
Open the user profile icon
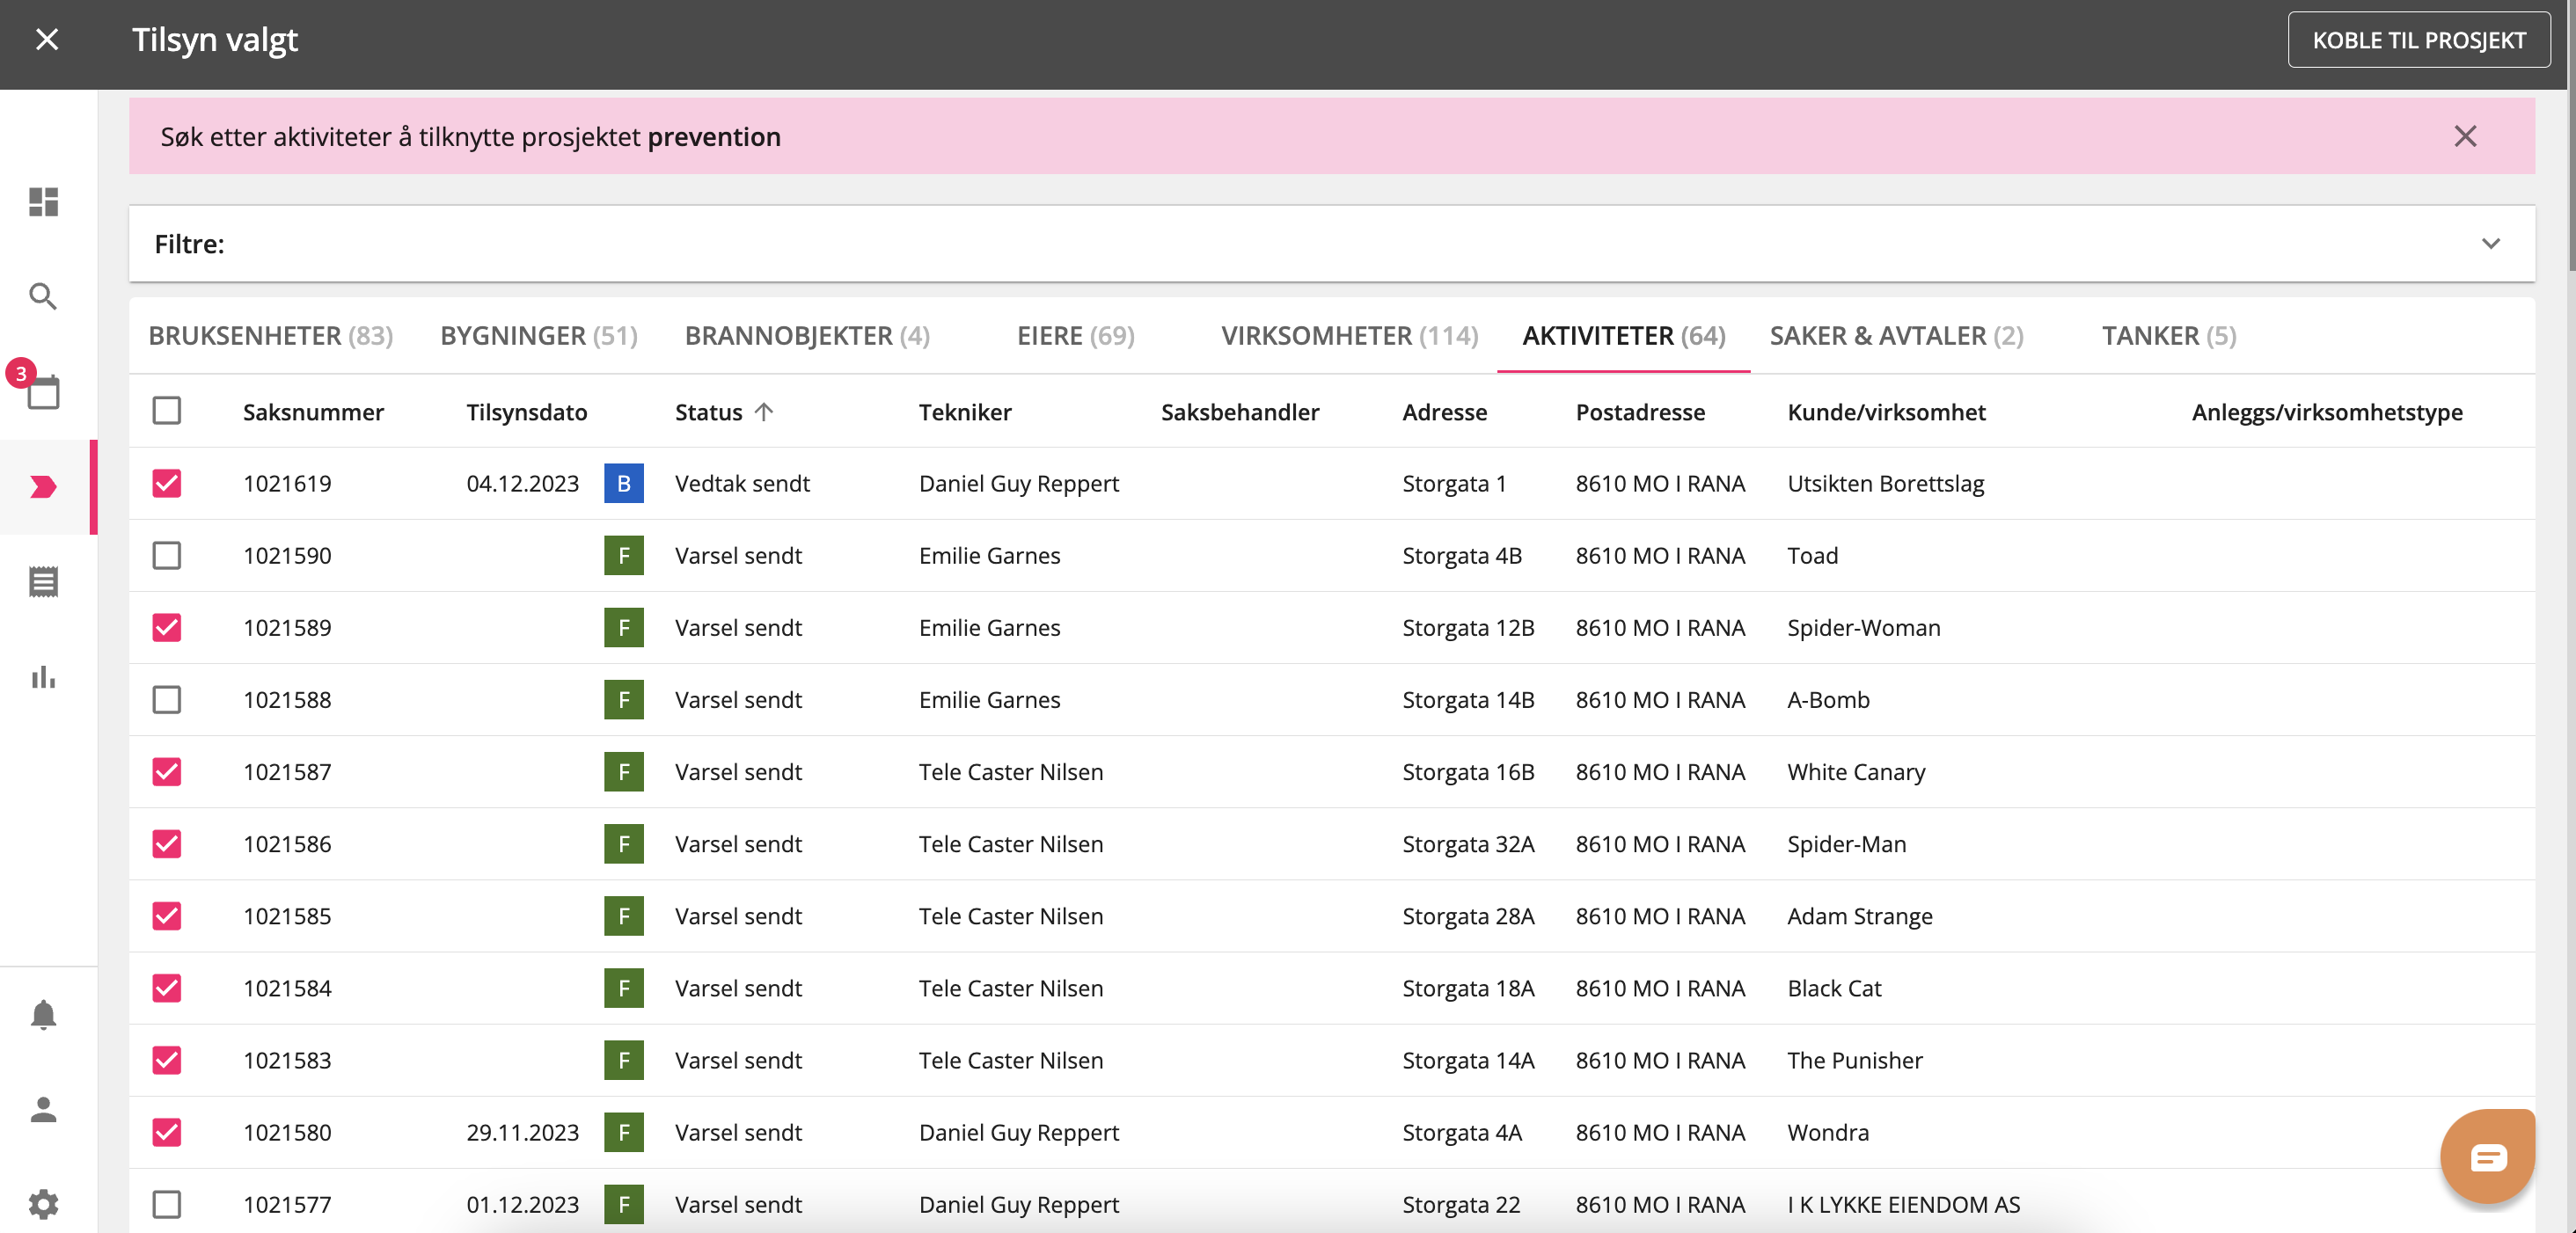pos(43,1109)
